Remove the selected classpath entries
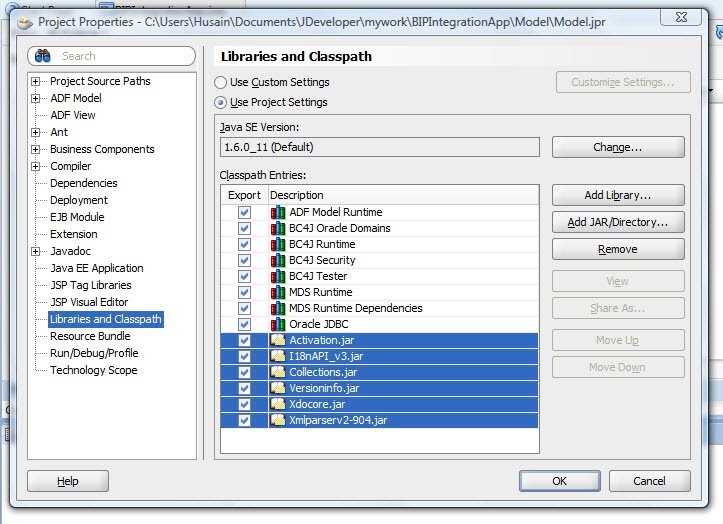This screenshot has height=524, width=723. click(x=618, y=249)
